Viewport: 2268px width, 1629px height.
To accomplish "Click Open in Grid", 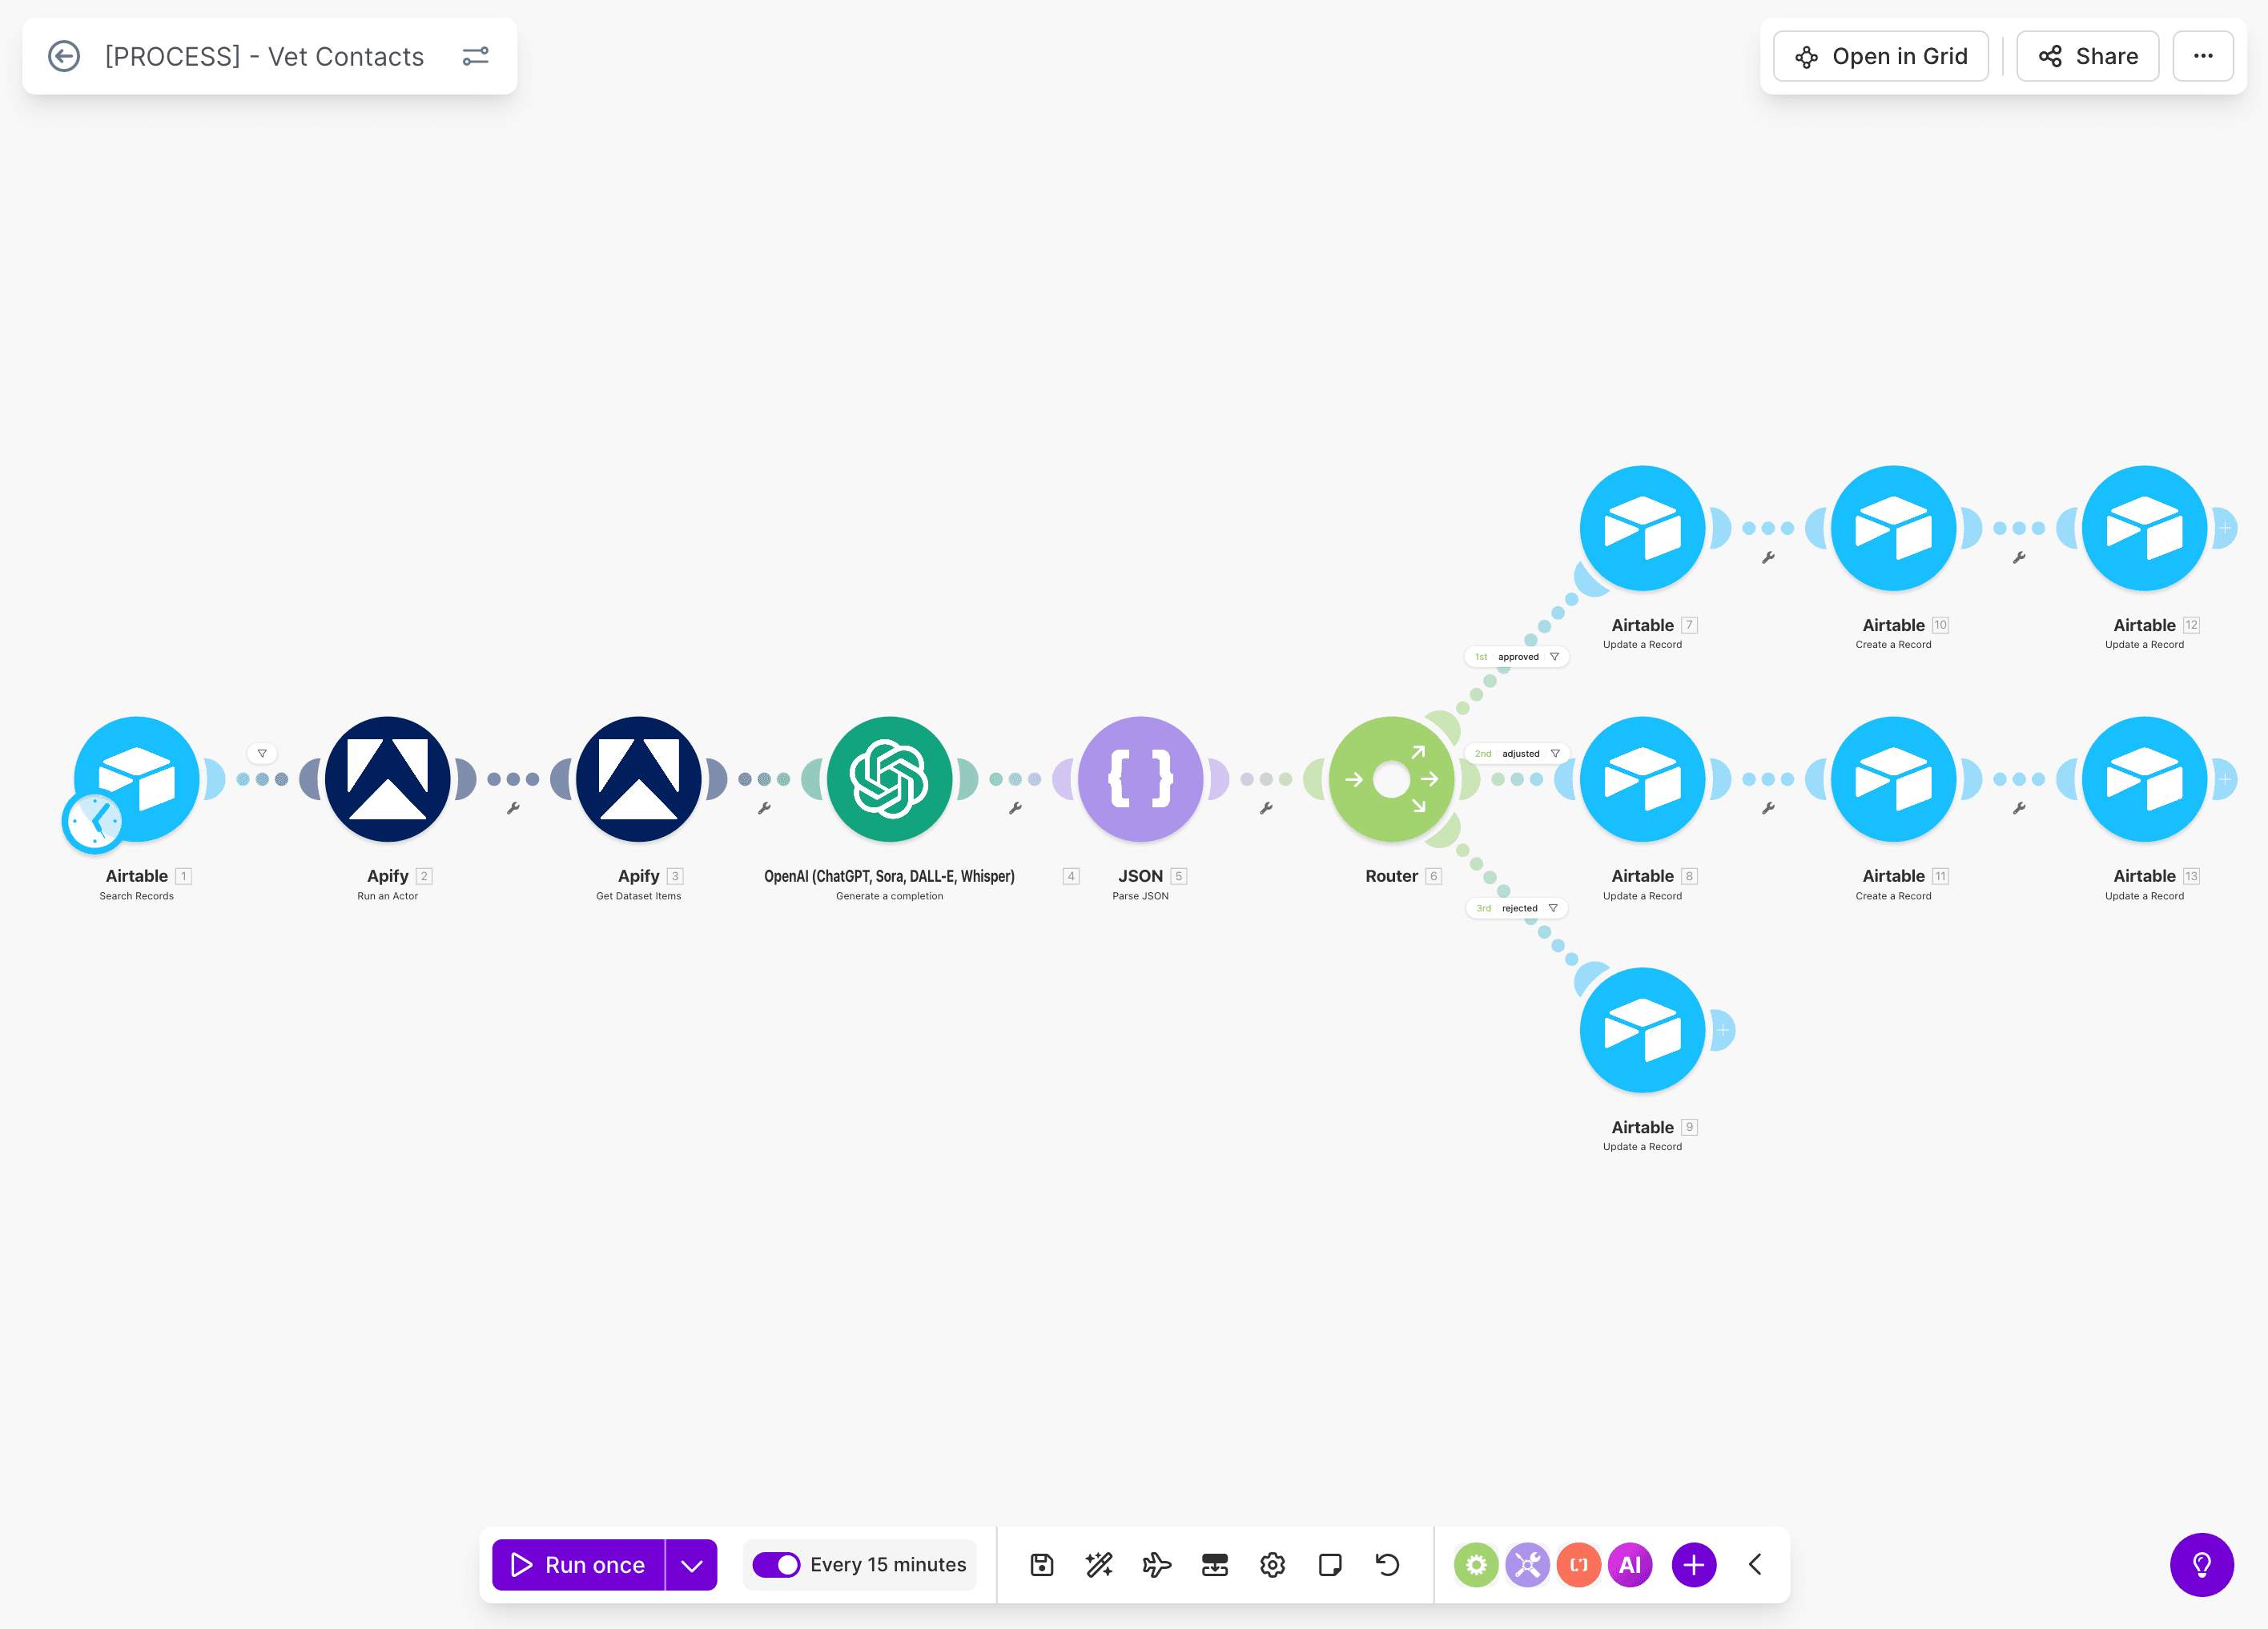I will (x=1881, y=56).
